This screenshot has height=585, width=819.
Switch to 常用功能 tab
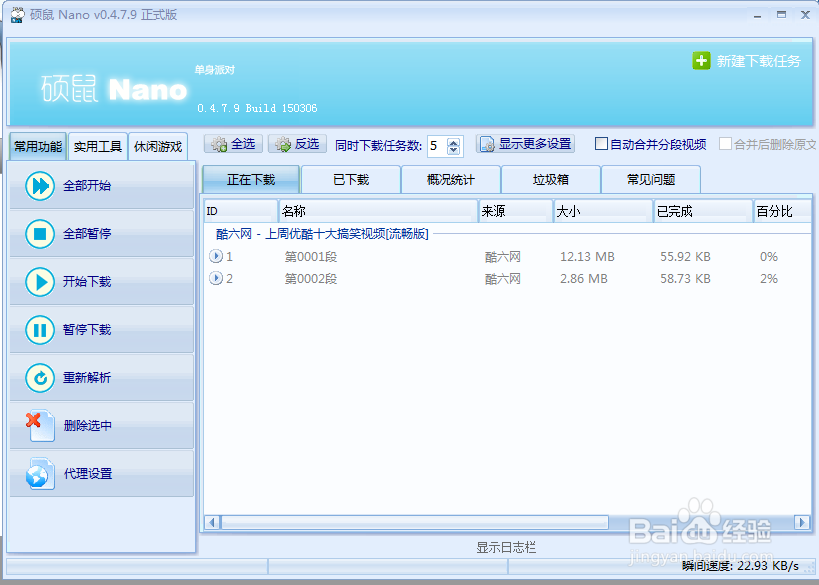coord(38,146)
